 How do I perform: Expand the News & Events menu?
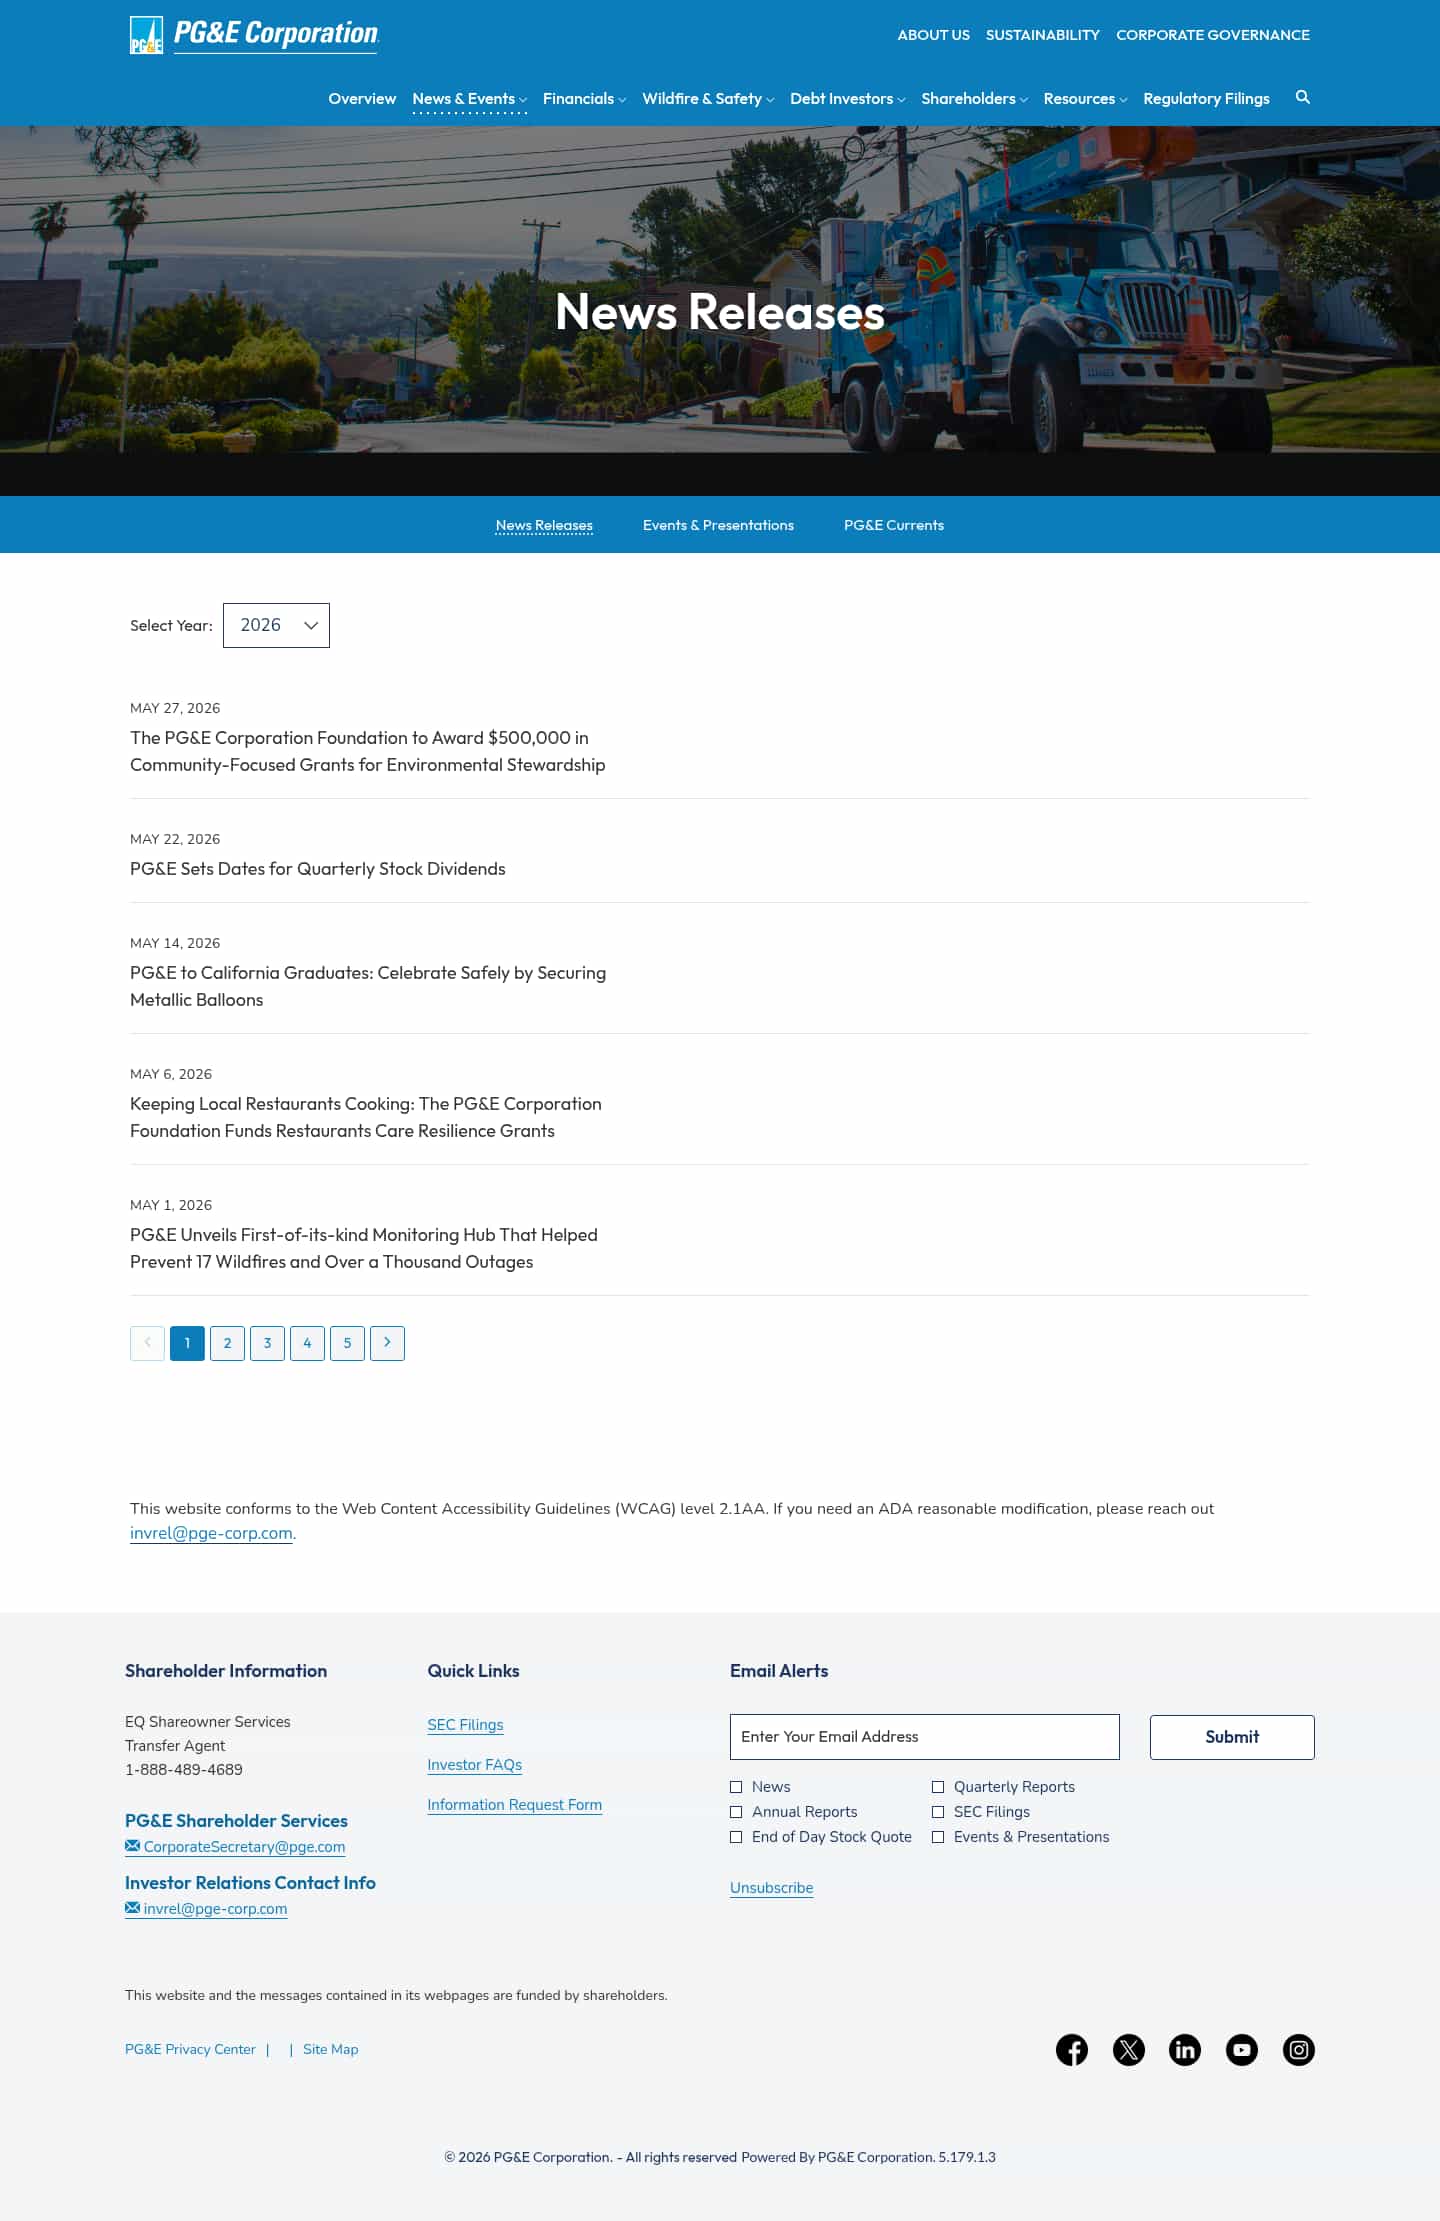click(469, 99)
